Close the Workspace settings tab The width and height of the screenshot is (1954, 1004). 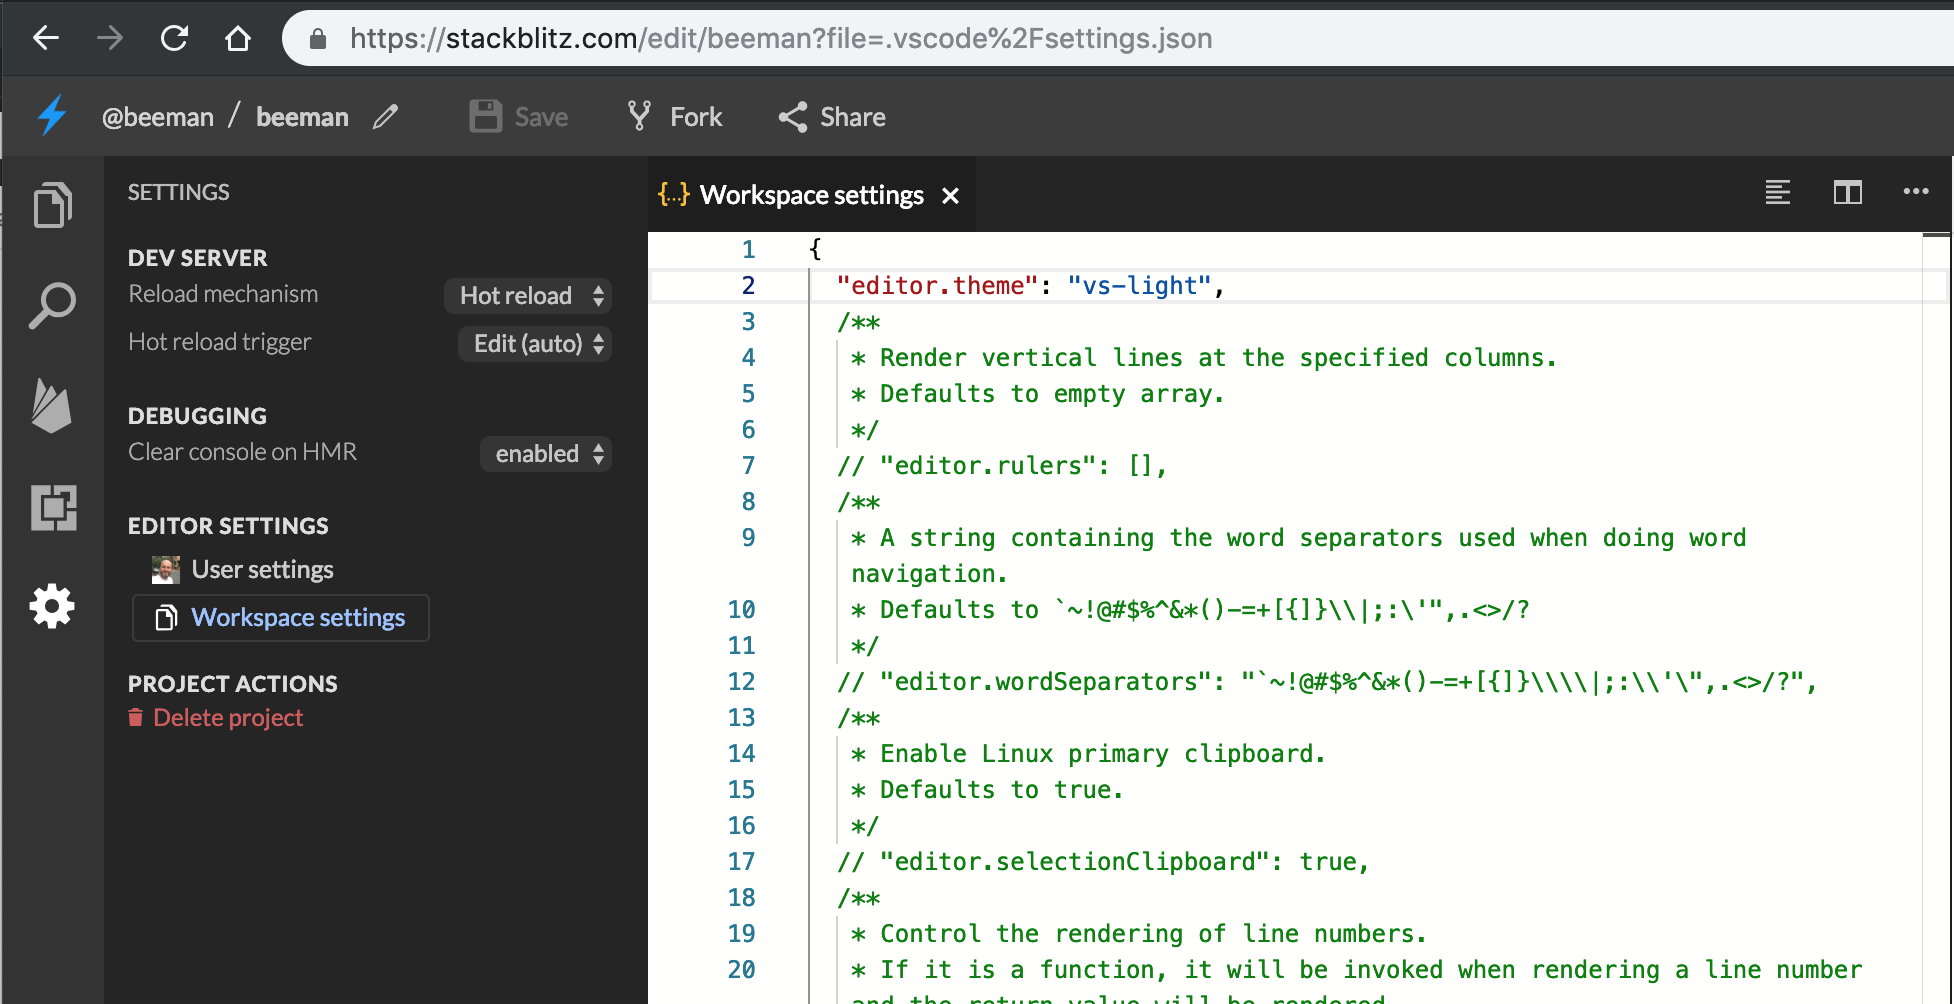click(x=950, y=195)
